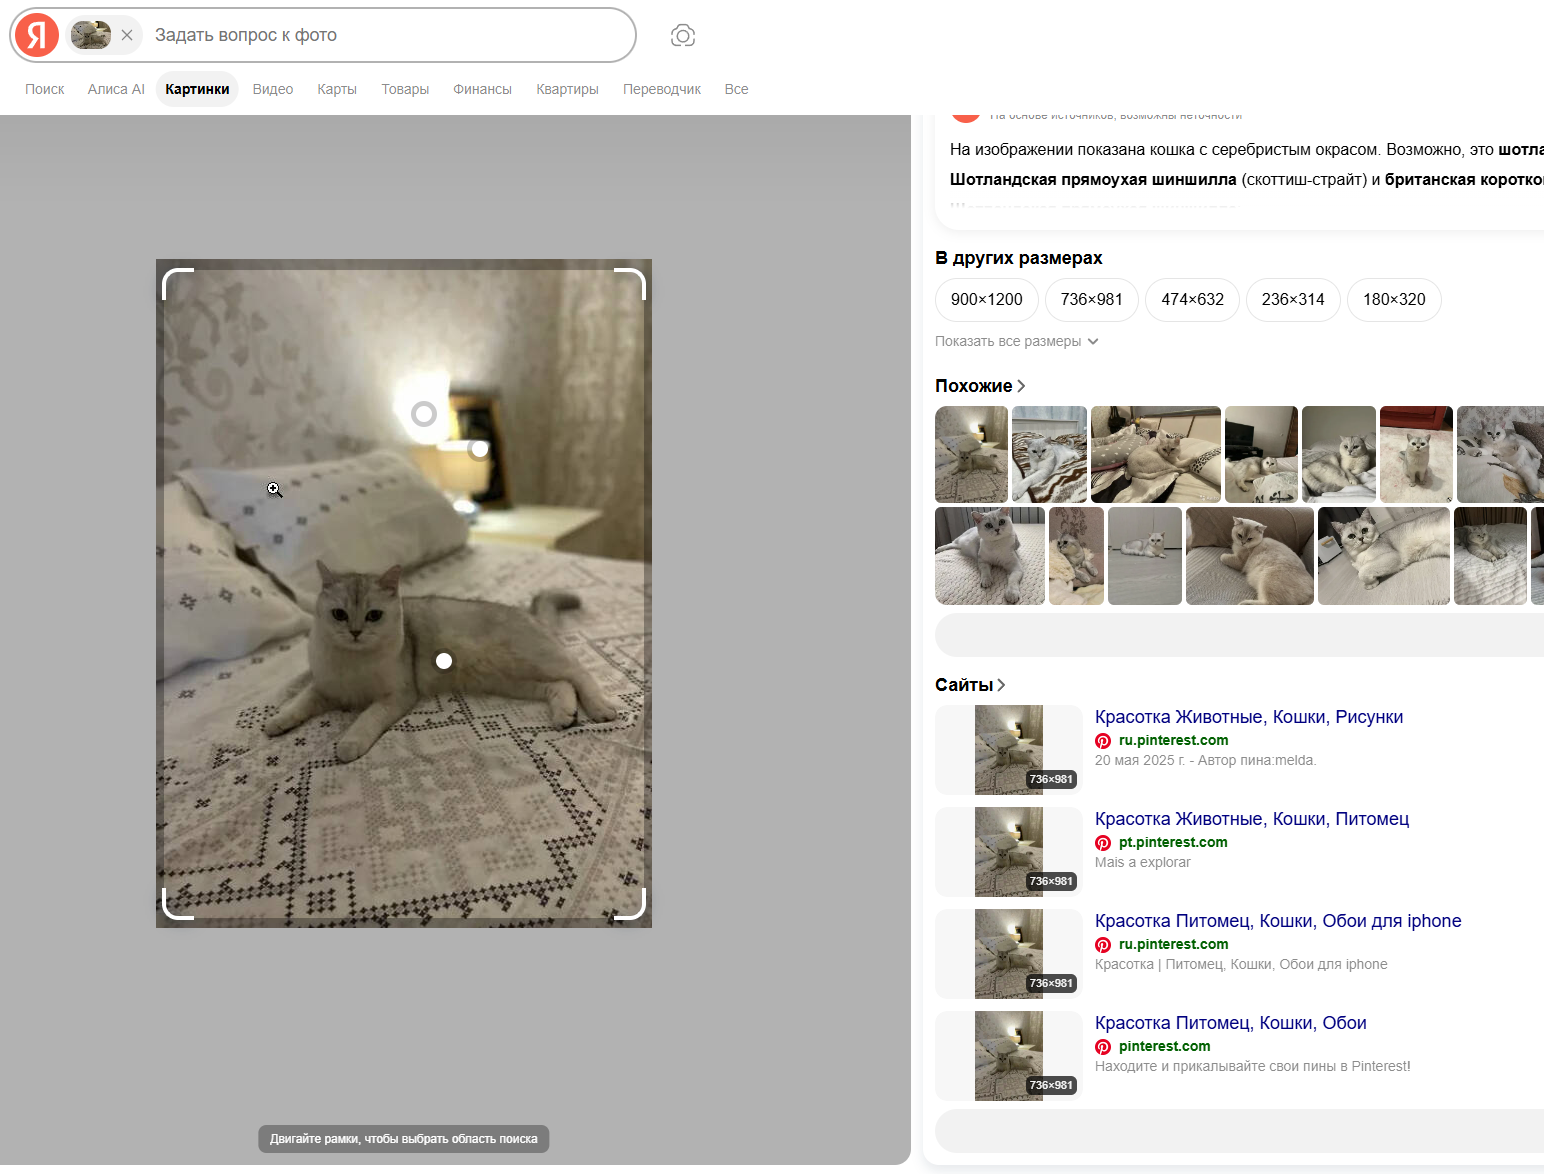This screenshot has height=1174, width=1544.
Task: Click the bottom-right crop corner handle
Action: [x=631, y=905]
